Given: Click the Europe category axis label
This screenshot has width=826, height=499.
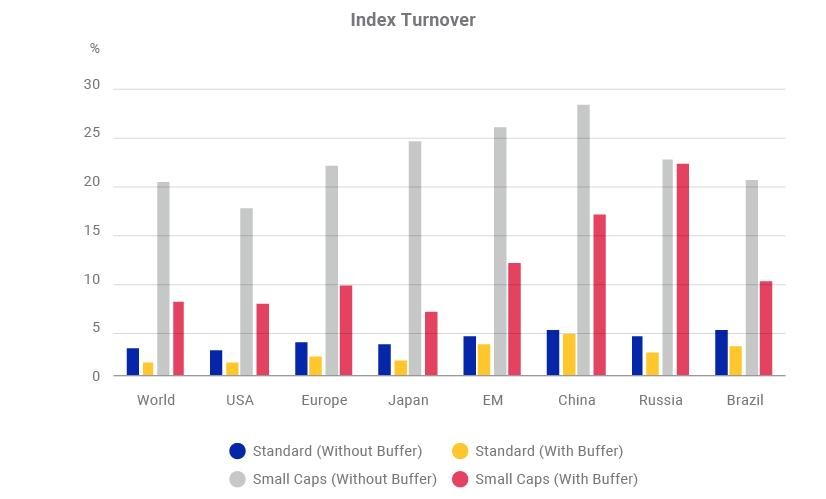Looking at the screenshot, I should 324,400.
